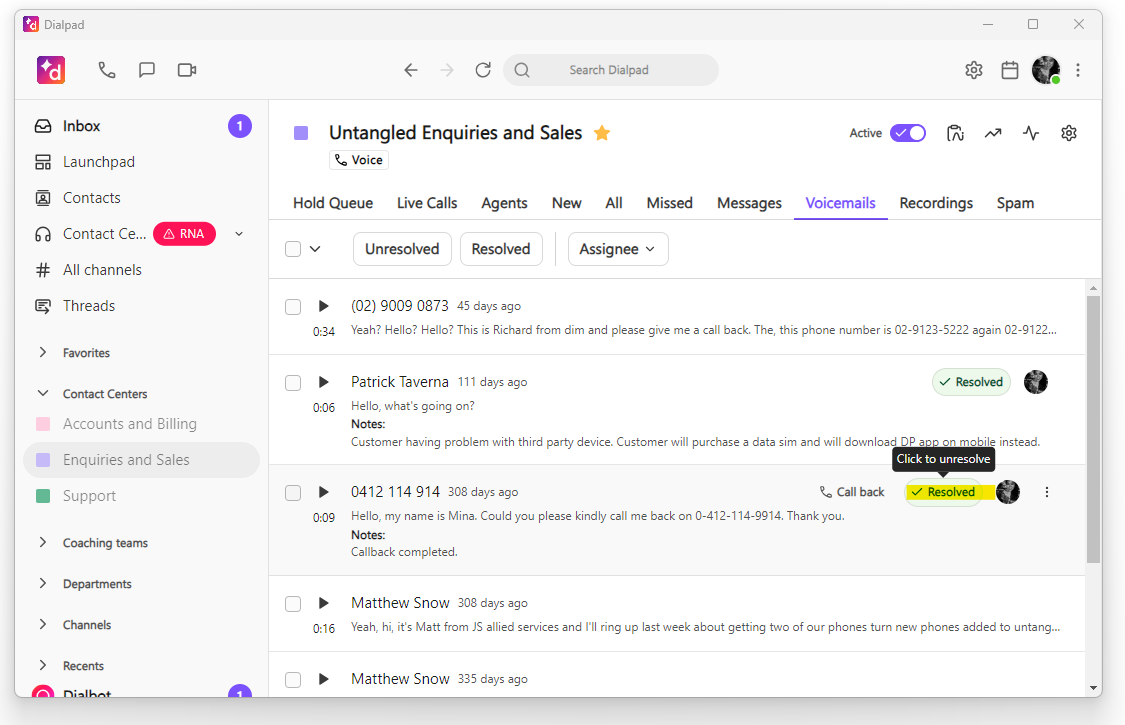The image size is (1125, 725).
Task: Open the top bar three-dot menu
Action: click(1078, 70)
